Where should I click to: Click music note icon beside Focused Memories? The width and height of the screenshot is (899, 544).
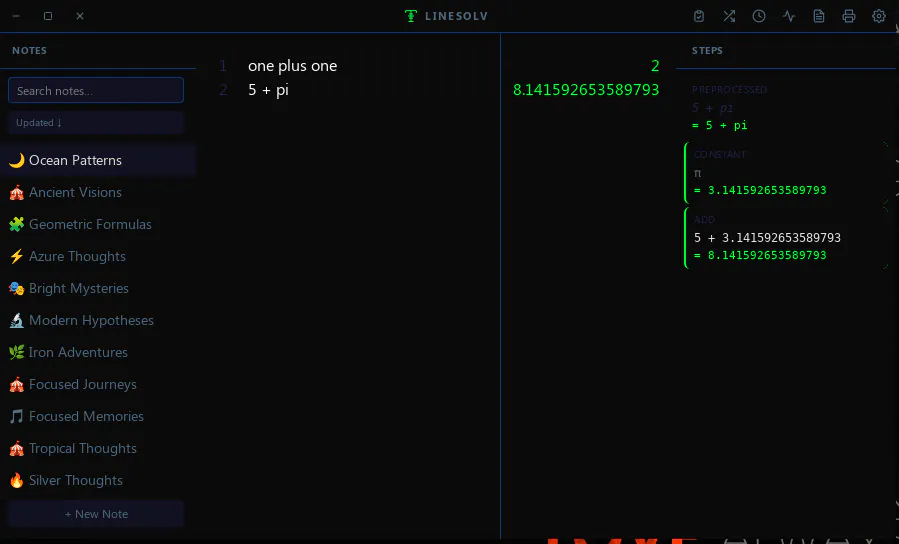point(17,416)
